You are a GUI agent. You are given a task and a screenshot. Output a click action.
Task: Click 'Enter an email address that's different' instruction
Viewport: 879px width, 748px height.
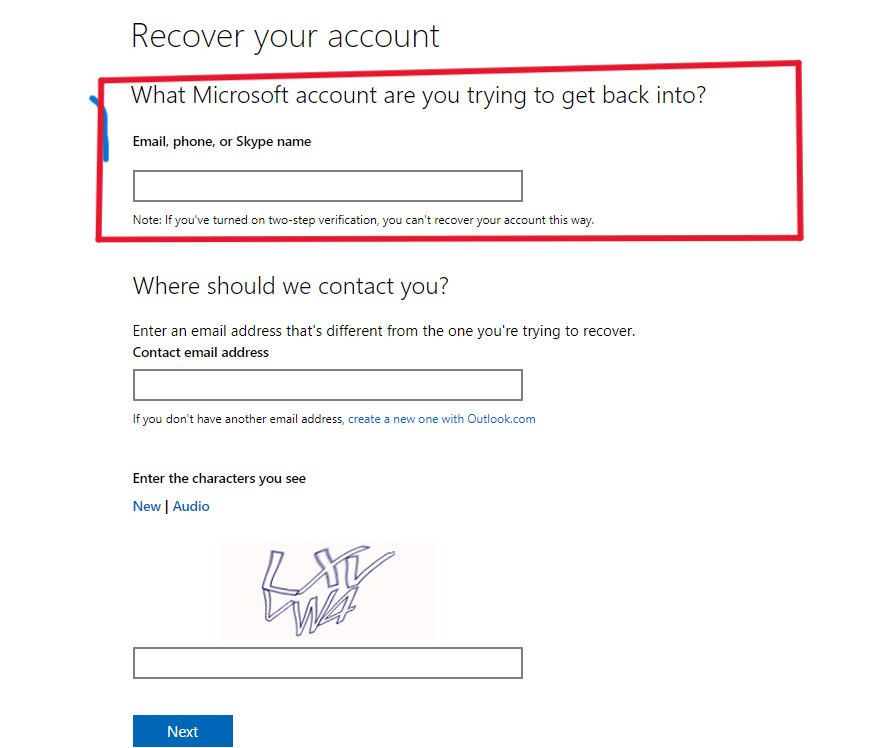point(384,331)
